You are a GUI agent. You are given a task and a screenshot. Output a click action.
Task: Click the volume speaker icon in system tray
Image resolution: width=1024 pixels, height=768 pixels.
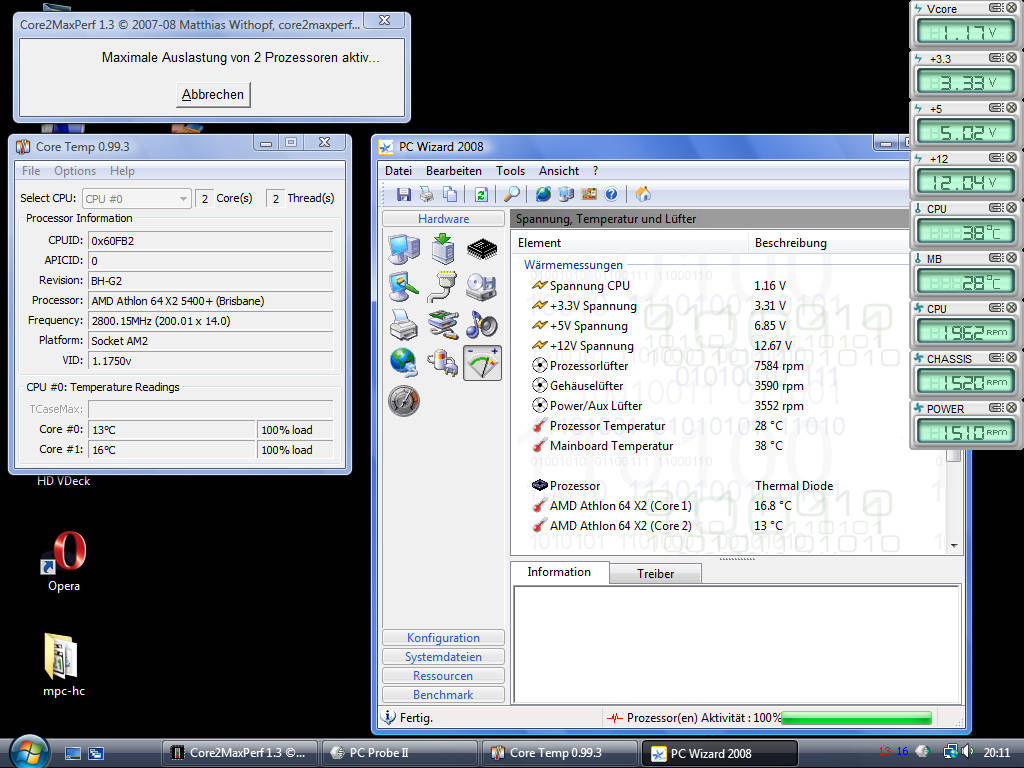pos(968,752)
